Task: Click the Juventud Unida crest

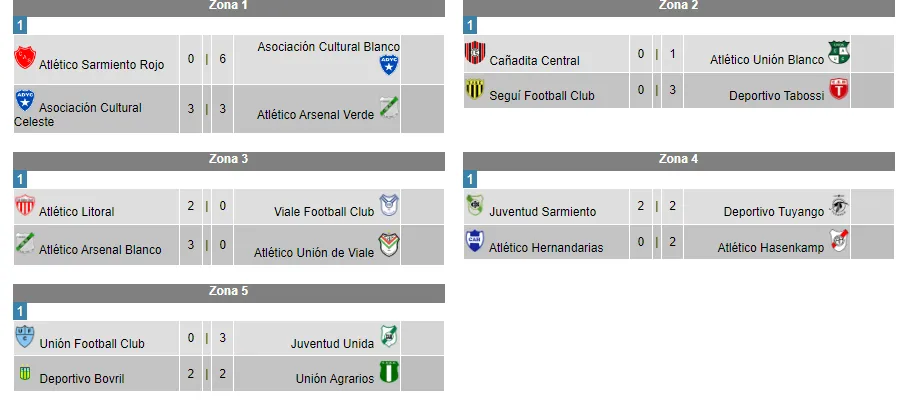Action: click(x=388, y=337)
